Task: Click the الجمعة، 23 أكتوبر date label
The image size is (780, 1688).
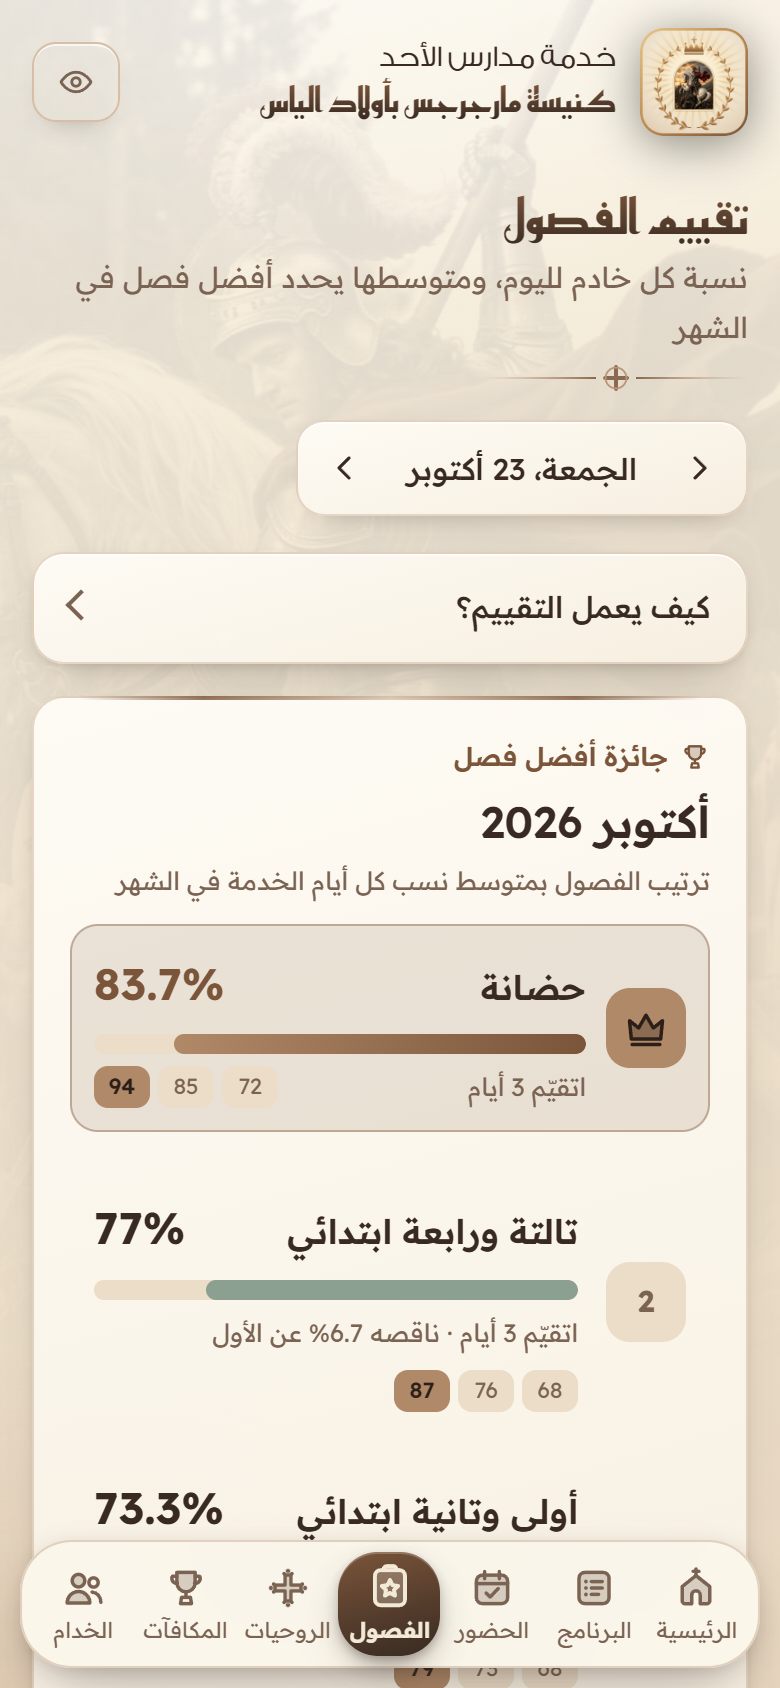Action: tap(521, 469)
